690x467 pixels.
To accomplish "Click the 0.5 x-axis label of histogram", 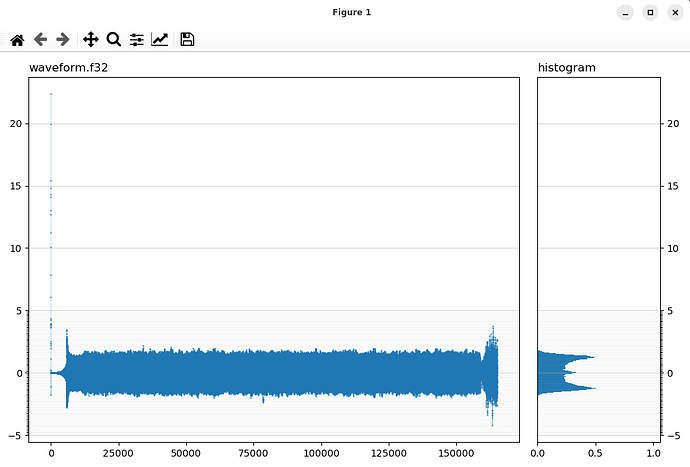I will pyautogui.click(x=595, y=453).
